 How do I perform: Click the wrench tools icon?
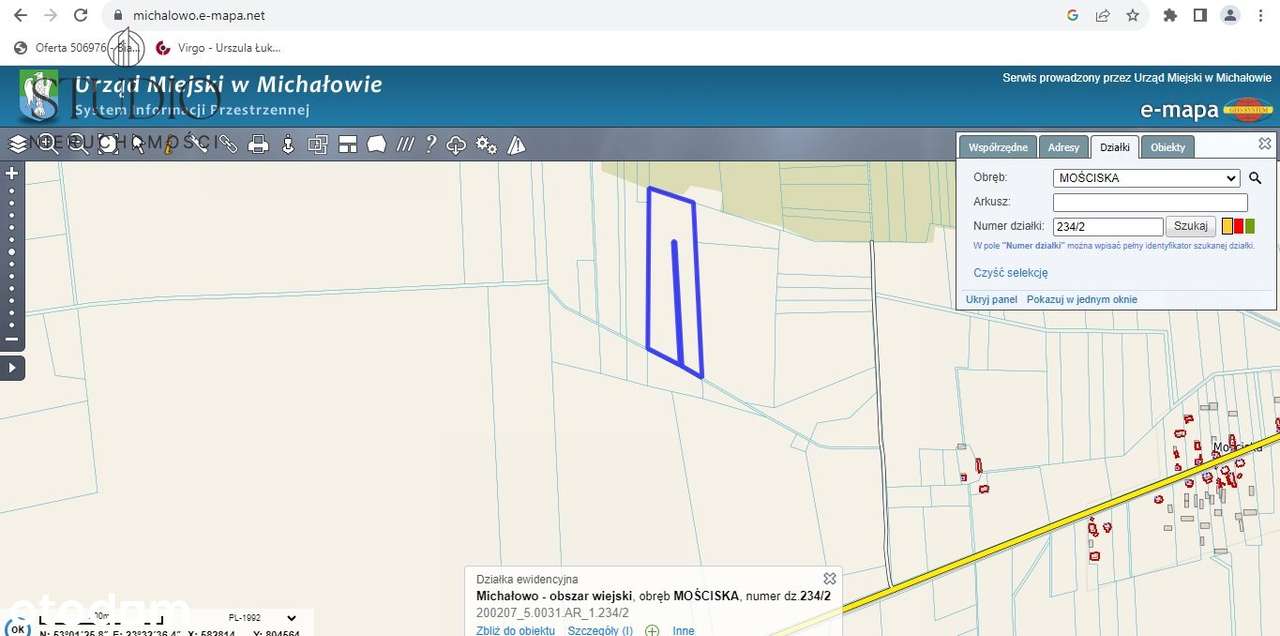point(198,145)
